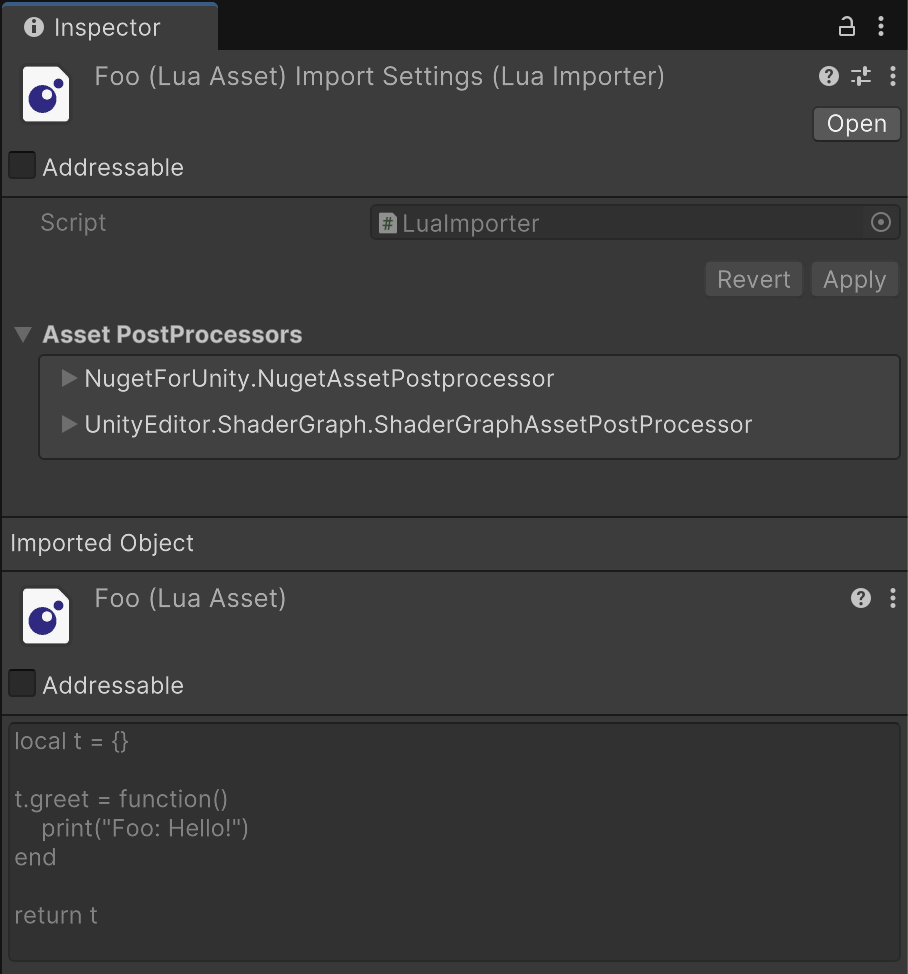
Task: Open the importer presets slider icon
Action: 861,76
